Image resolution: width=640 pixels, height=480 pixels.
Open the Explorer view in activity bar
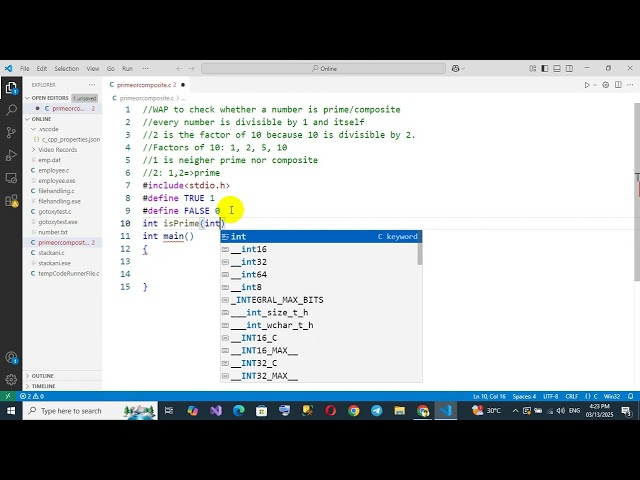(x=11, y=88)
